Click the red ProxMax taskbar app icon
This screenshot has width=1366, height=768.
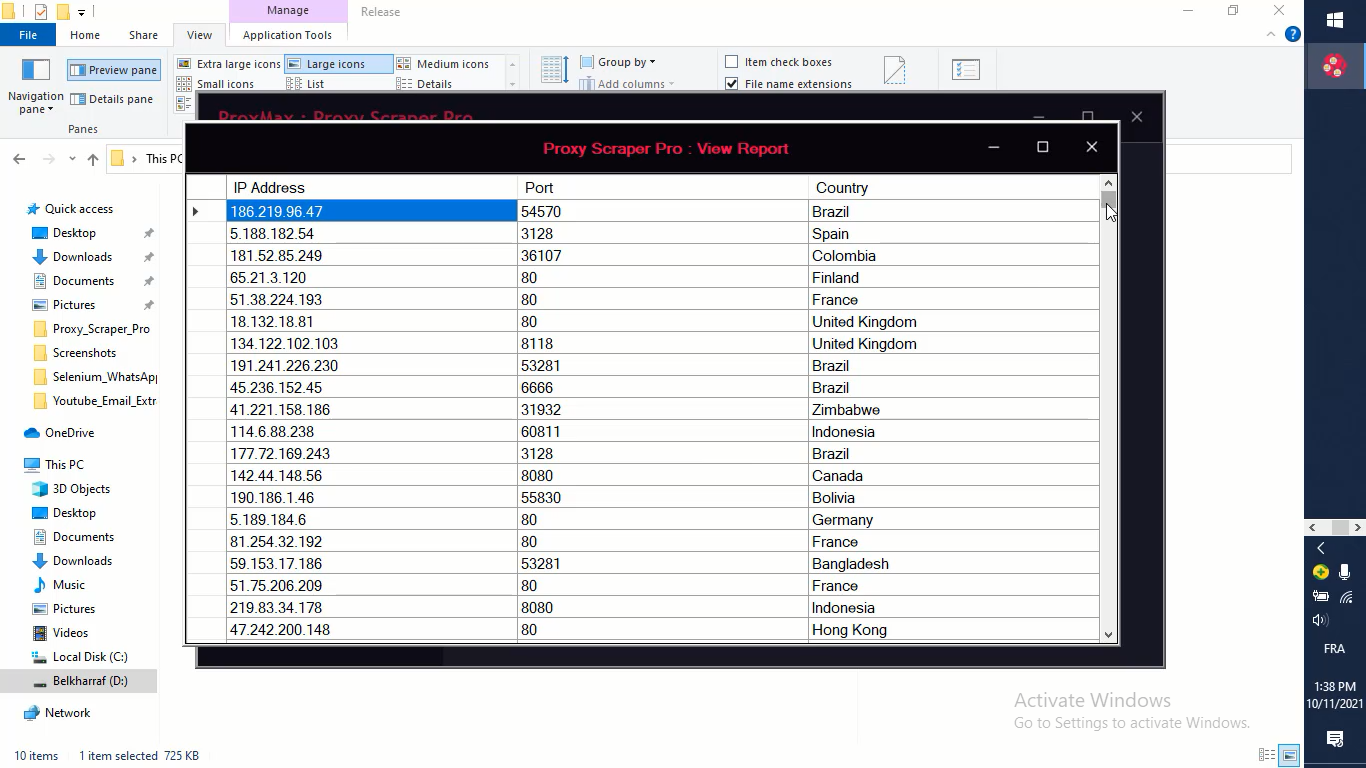[1334, 66]
